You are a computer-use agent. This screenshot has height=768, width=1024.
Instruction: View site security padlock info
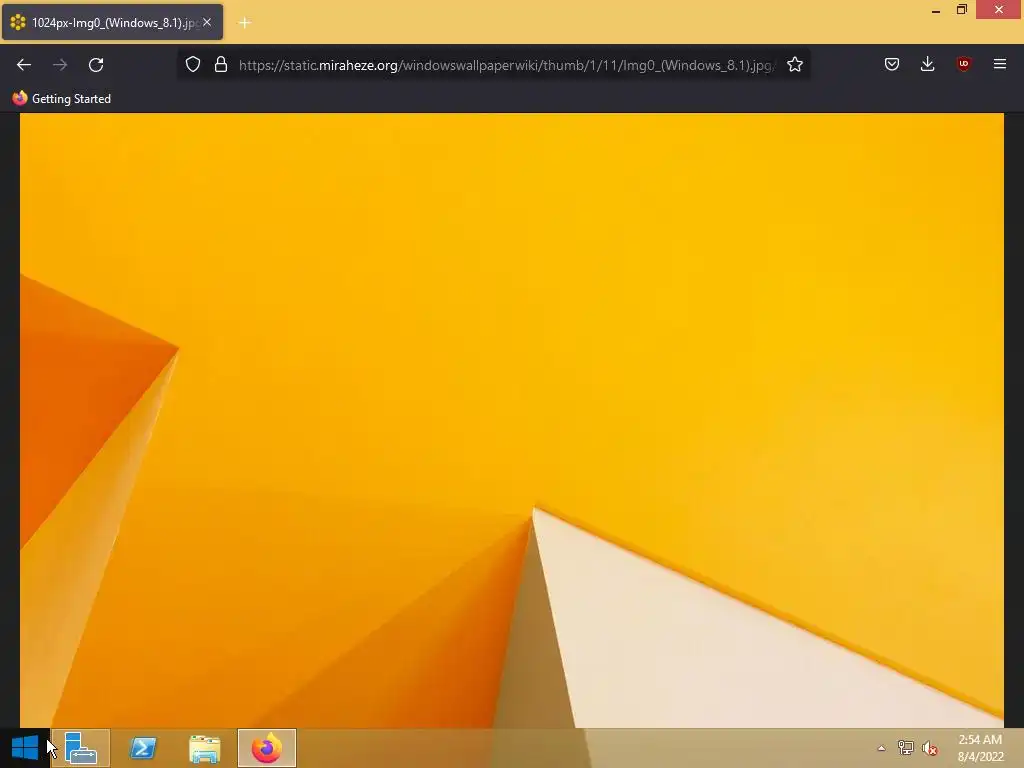point(221,65)
